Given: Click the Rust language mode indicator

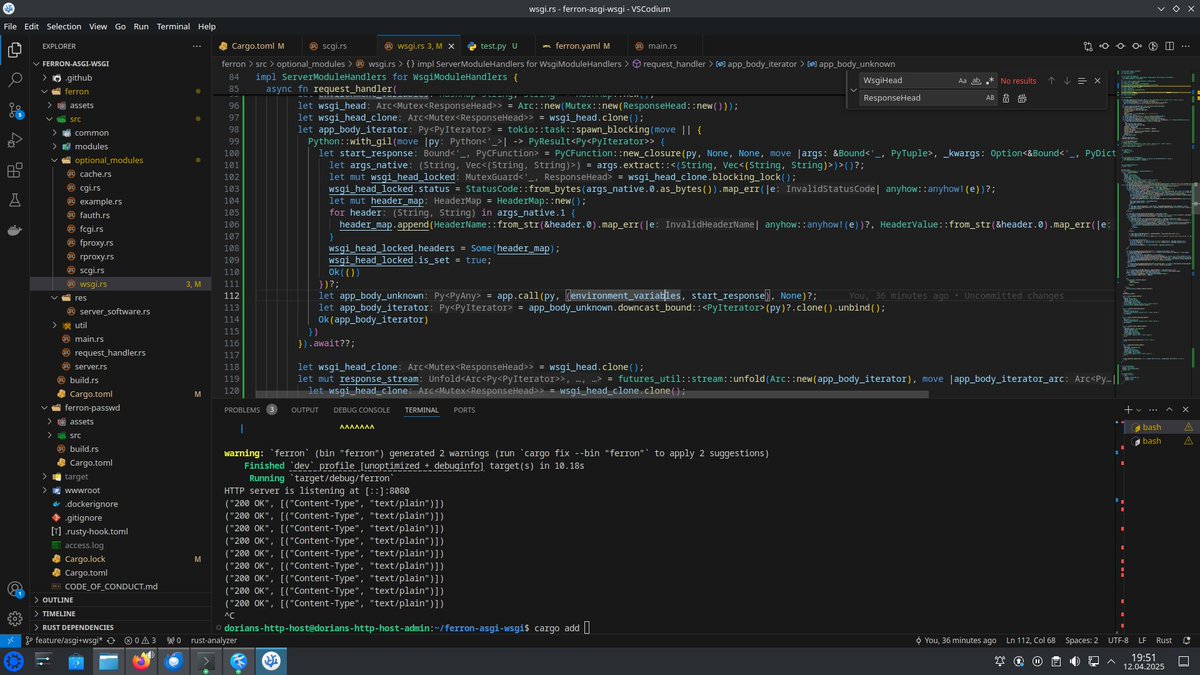Looking at the screenshot, I should click(x=1164, y=640).
